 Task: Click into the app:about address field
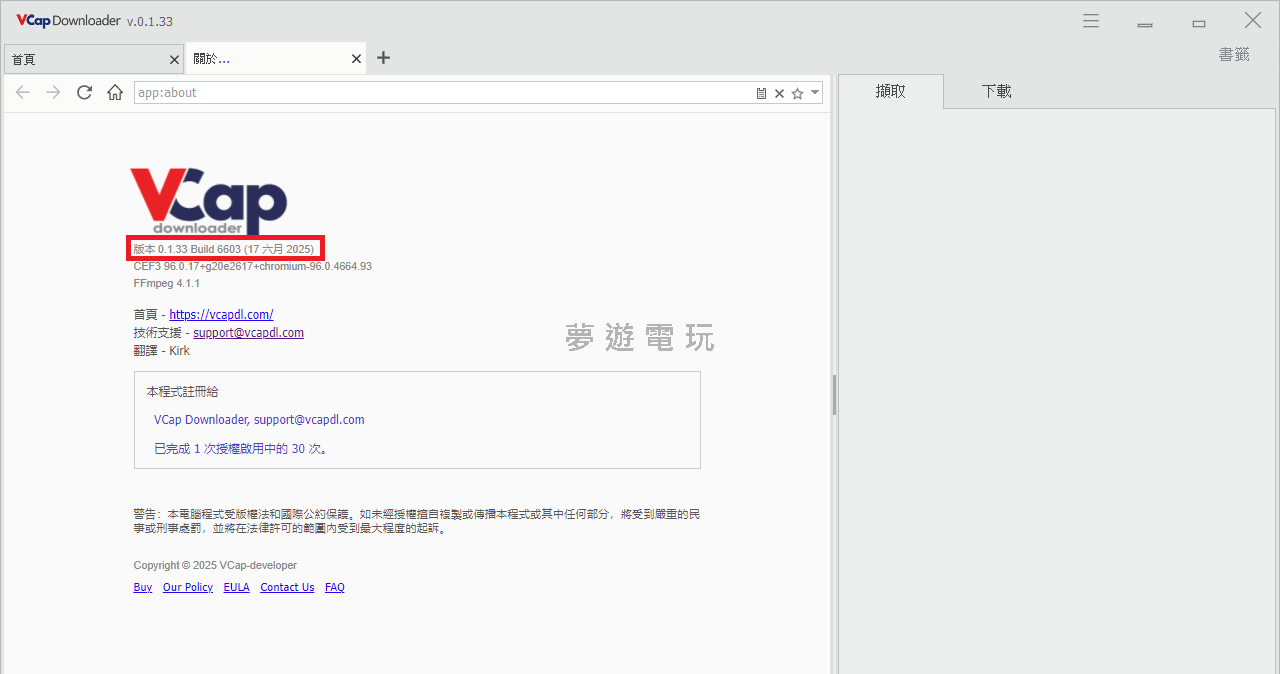coord(440,93)
